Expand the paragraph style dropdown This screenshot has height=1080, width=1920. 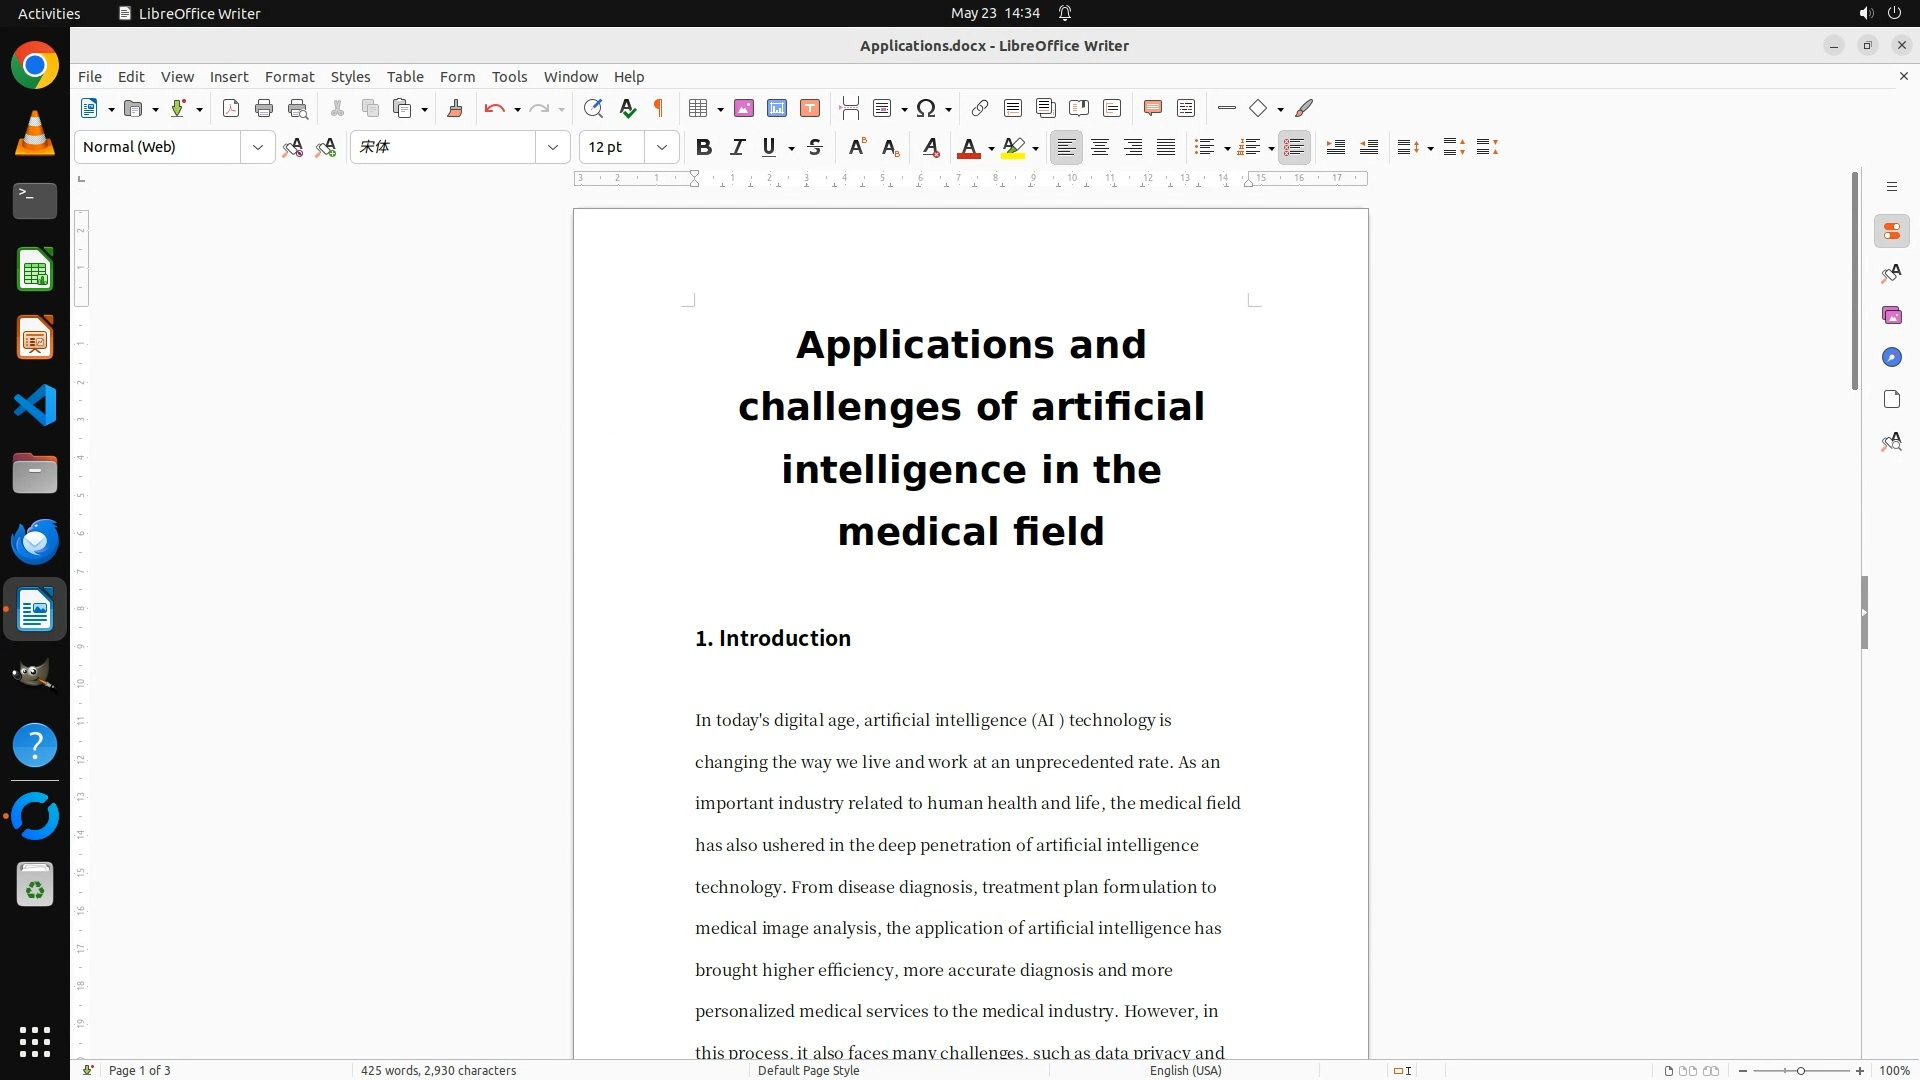click(258, 148)
